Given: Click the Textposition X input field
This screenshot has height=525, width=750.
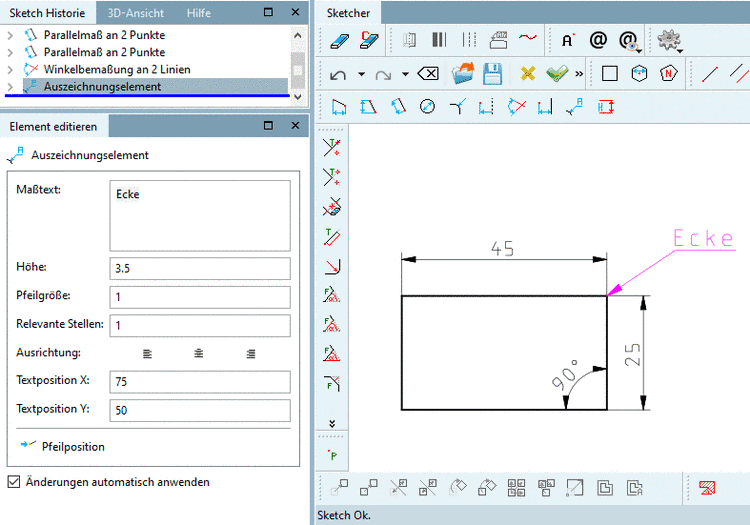Looking at the screenshot, I should [200, 382].
